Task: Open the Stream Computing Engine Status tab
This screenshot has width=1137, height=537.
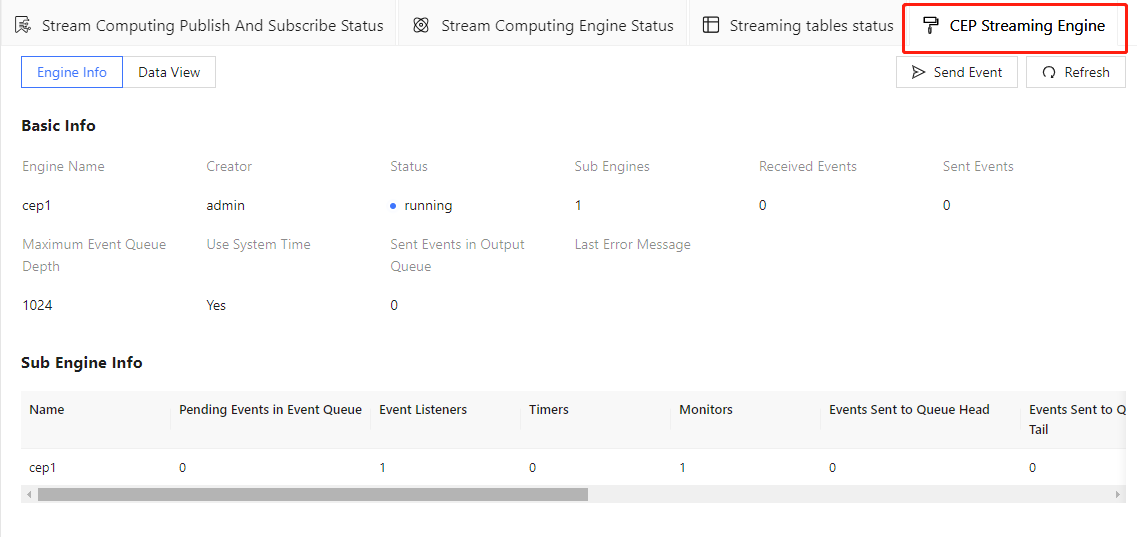Action: point(557,25)
